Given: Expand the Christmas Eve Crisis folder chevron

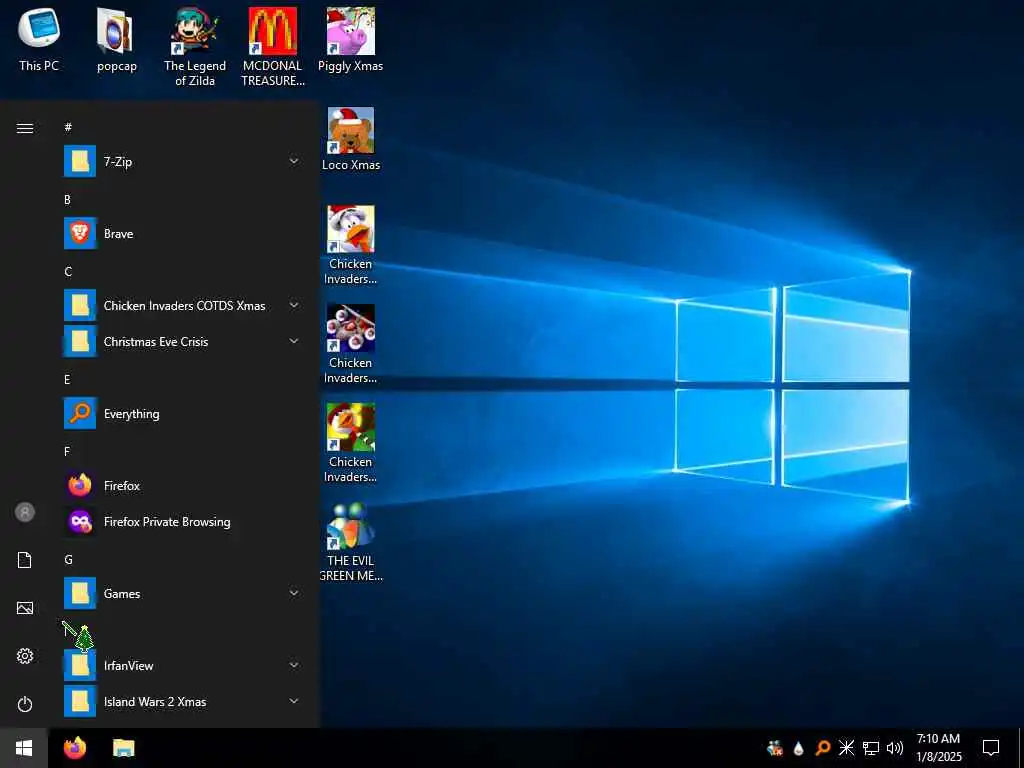Looking at the screenshot, I should coord(294,341).
